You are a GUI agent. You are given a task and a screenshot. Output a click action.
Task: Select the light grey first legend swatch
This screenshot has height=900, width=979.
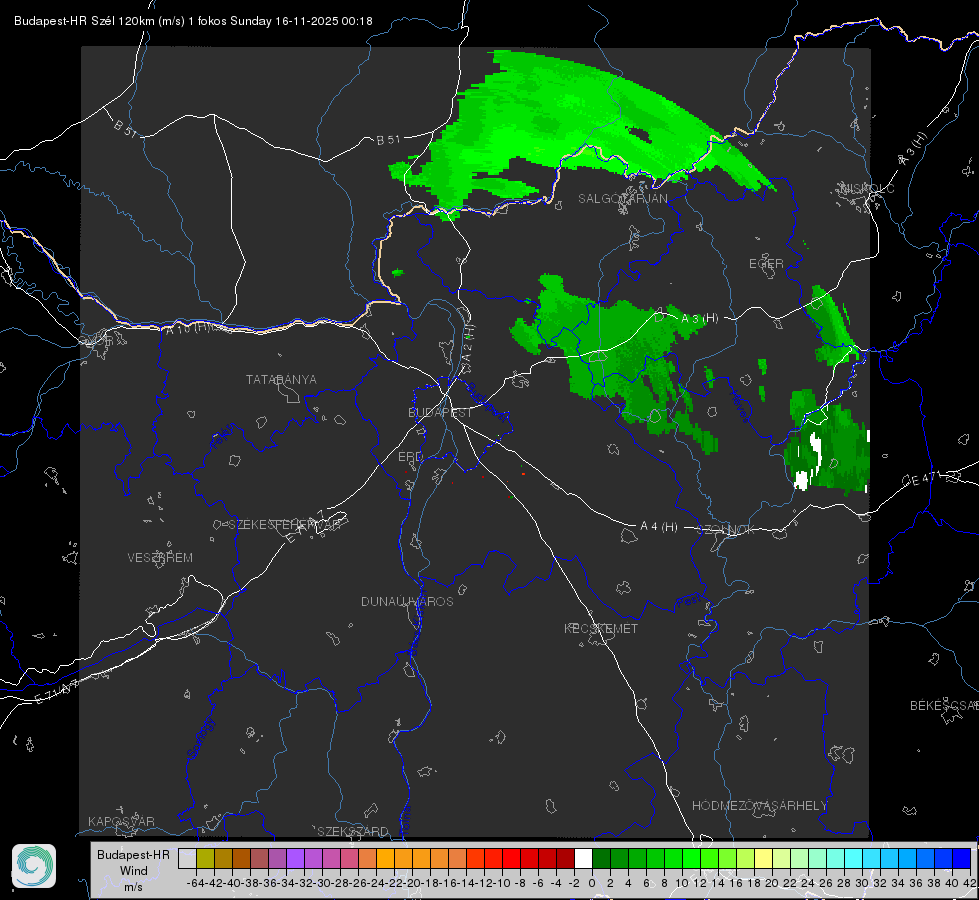click(x=187, y=858)
